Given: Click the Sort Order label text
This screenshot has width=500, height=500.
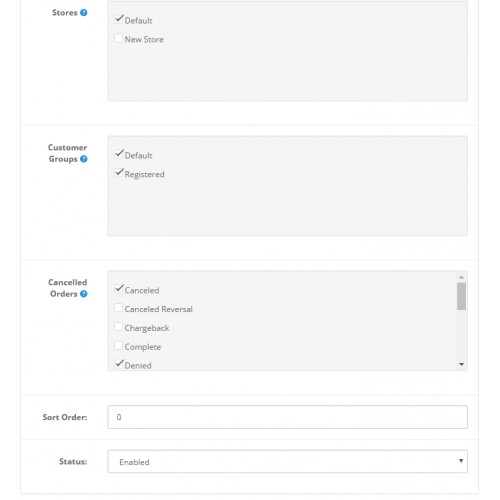Looking at the screenshot, I should tap(65, 417).
